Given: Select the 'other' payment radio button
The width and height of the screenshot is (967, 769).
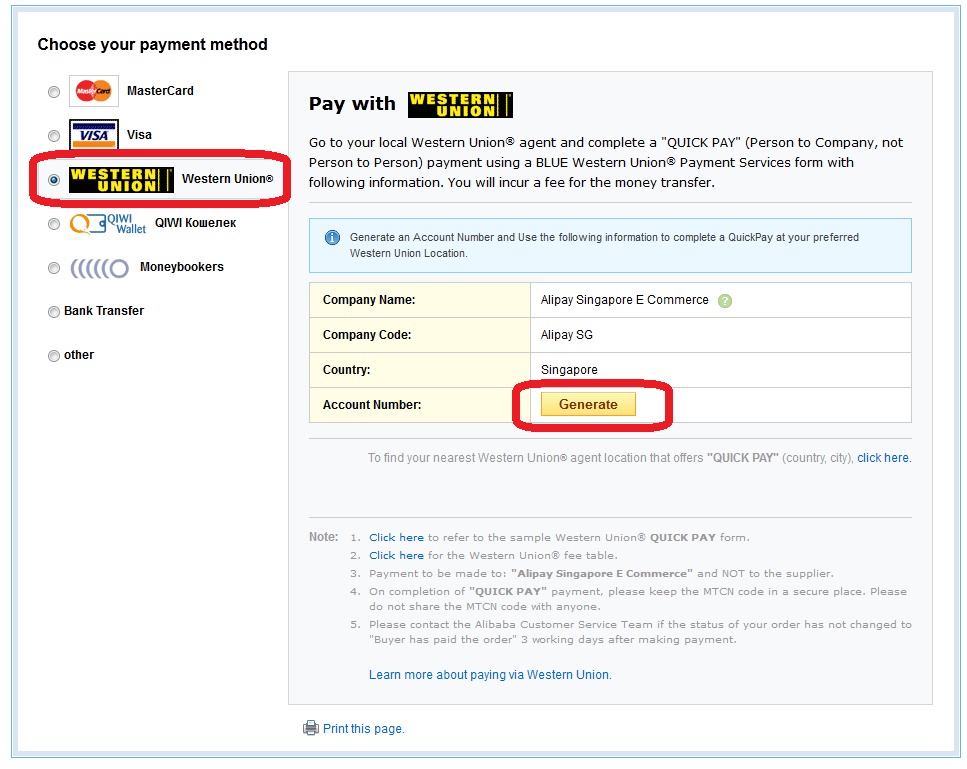Looking at the screenshot, I should coord(54,356).
